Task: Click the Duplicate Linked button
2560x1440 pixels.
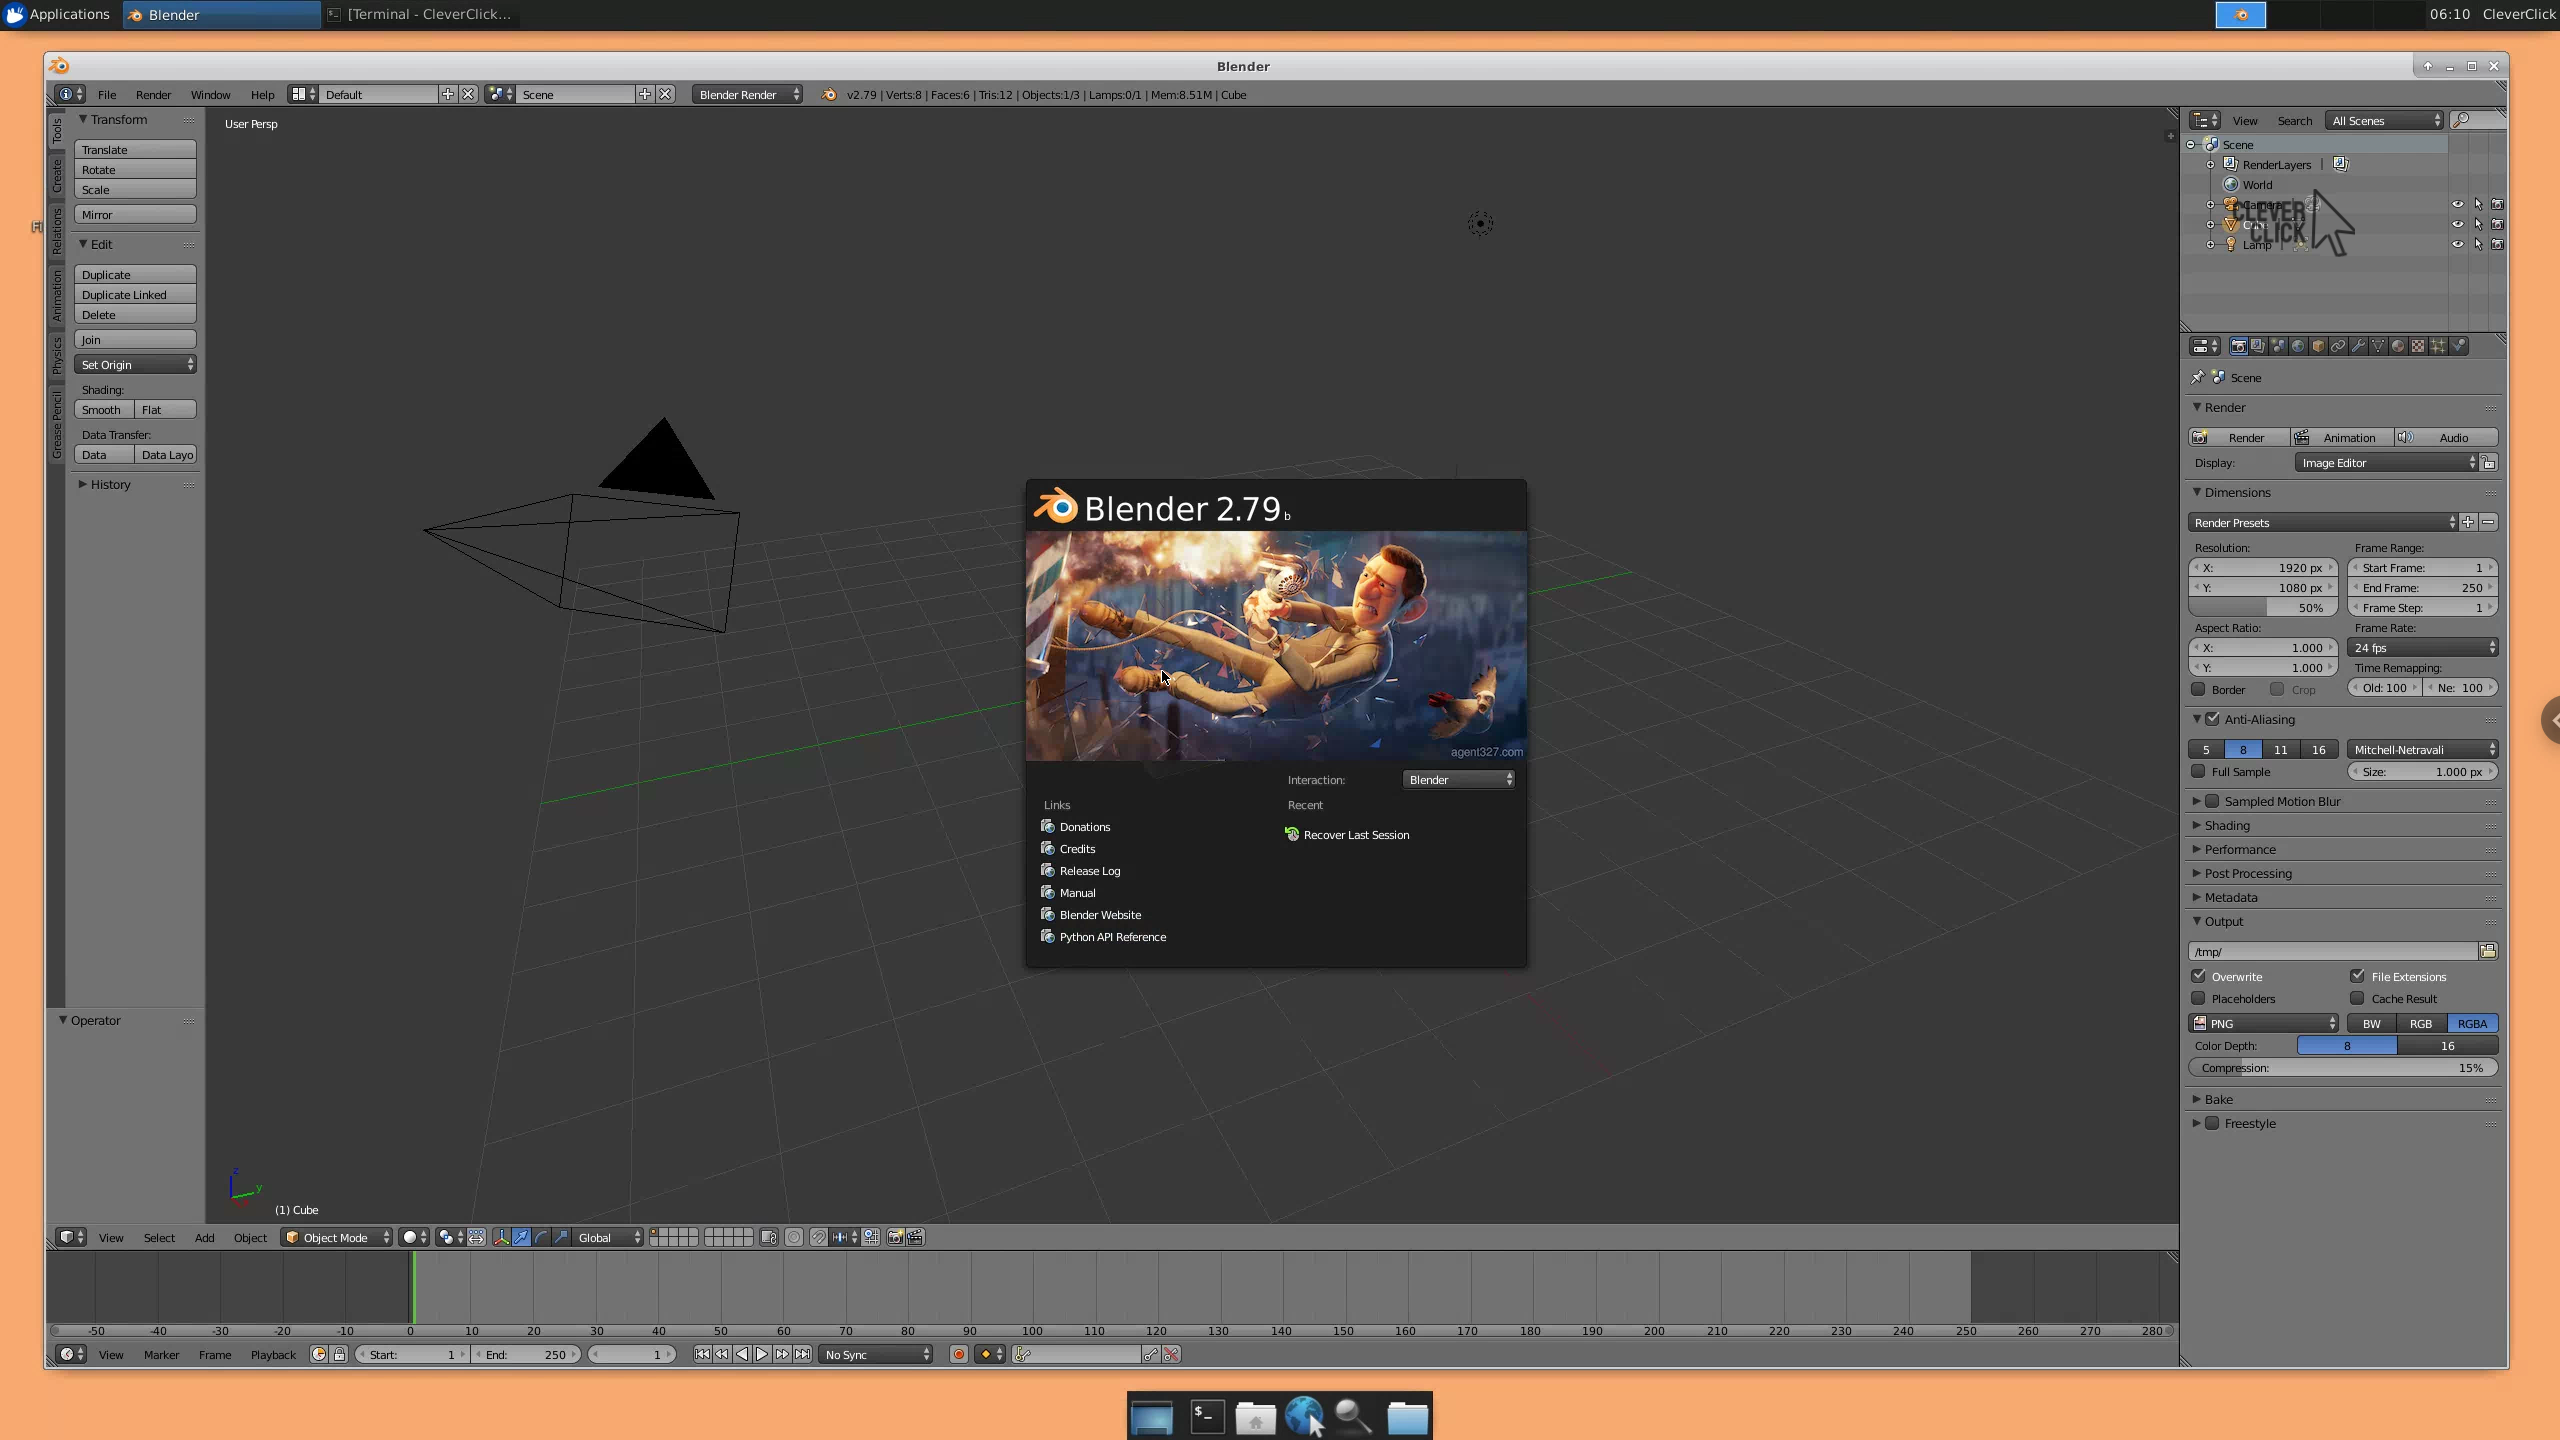Action: click(134, 295)
